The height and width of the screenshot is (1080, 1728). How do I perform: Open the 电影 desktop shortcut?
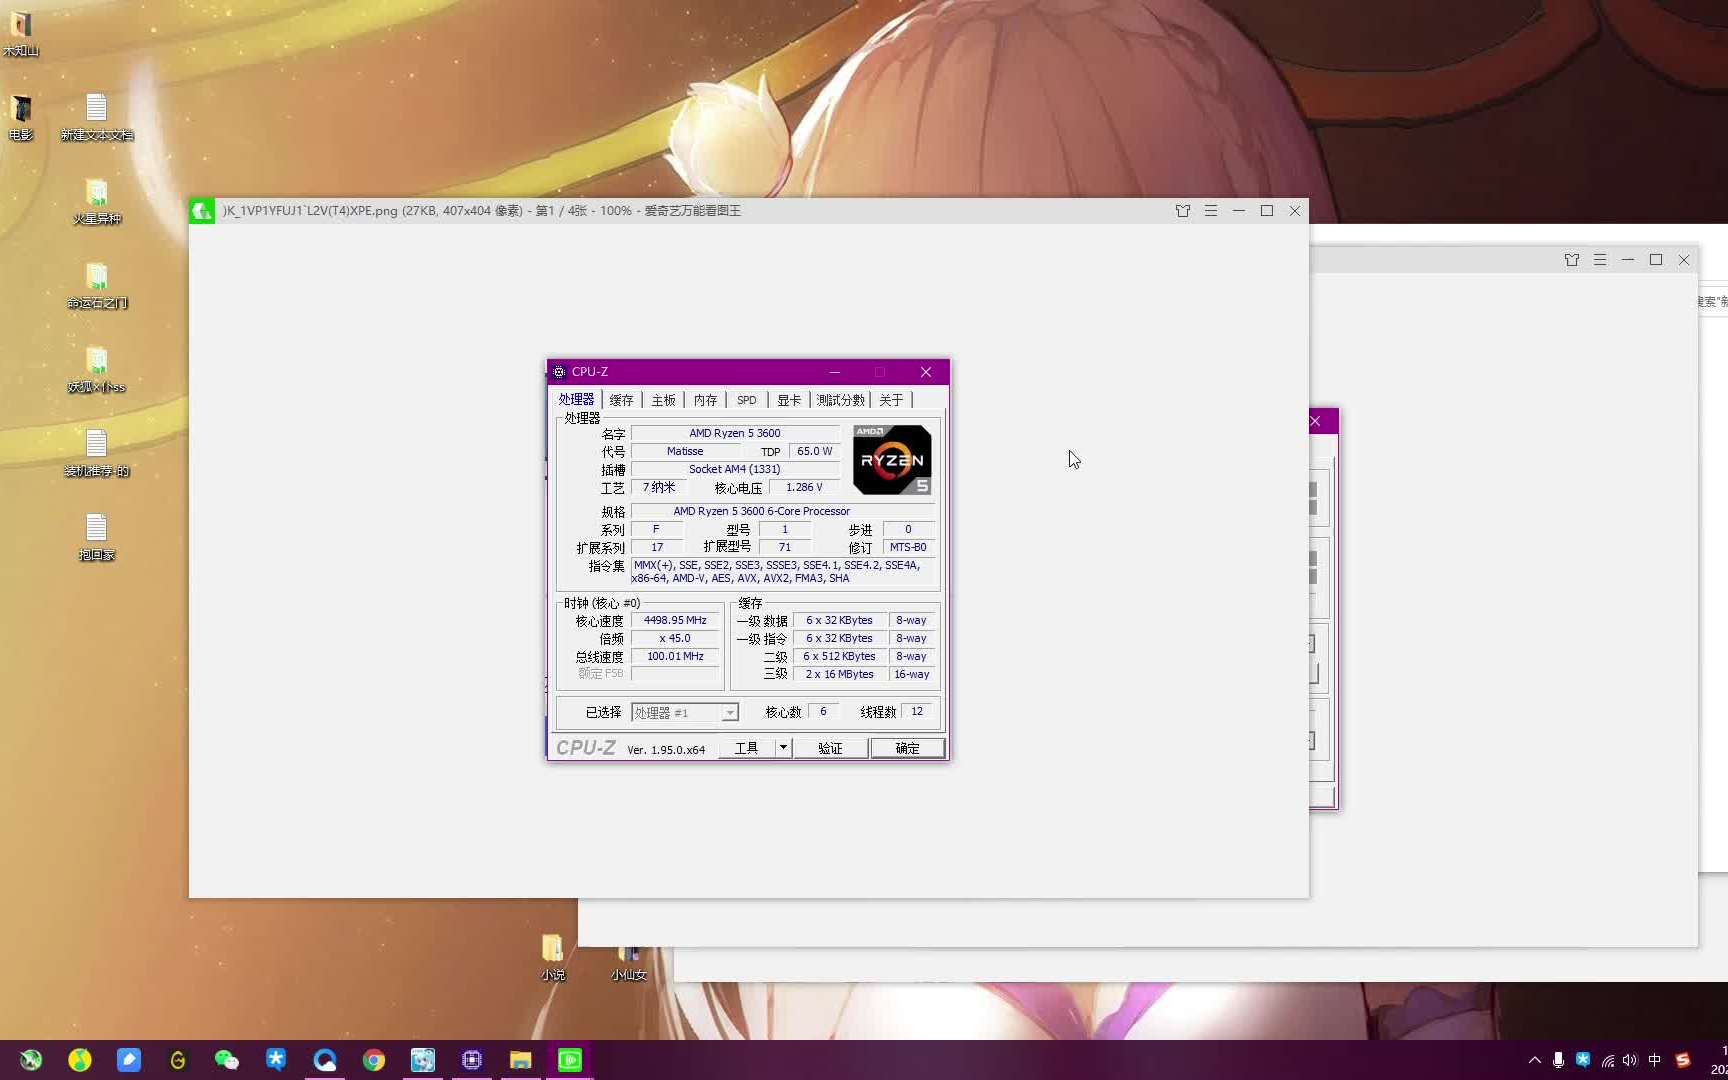[x=21, y=117]
